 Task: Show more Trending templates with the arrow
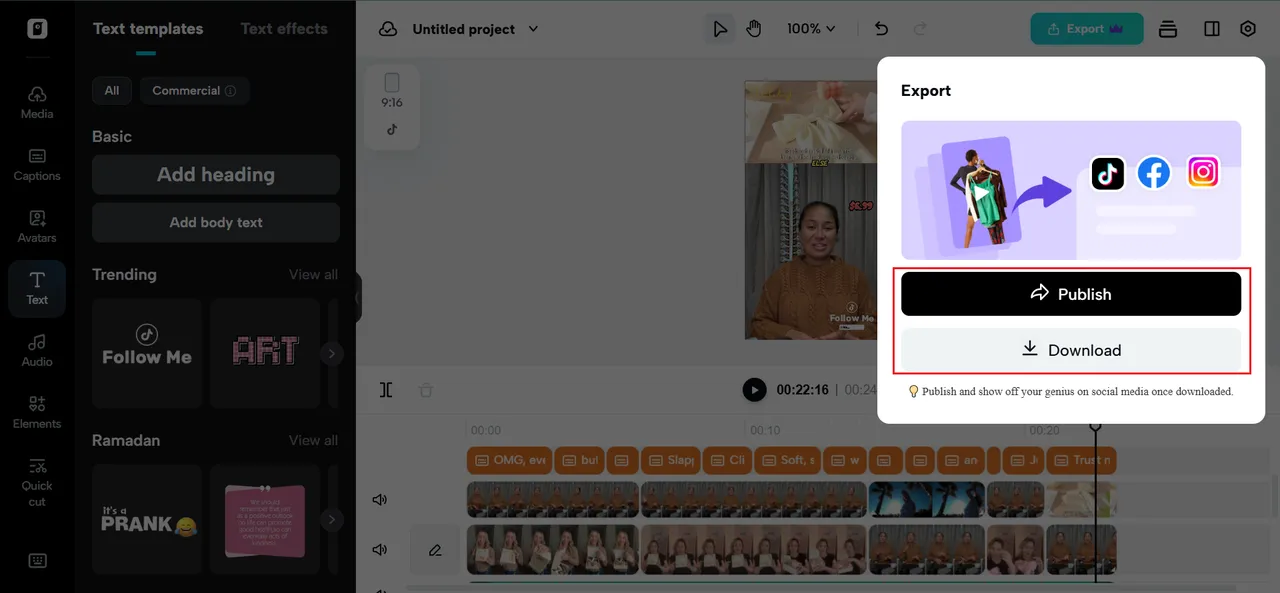[x=332, y=353]
